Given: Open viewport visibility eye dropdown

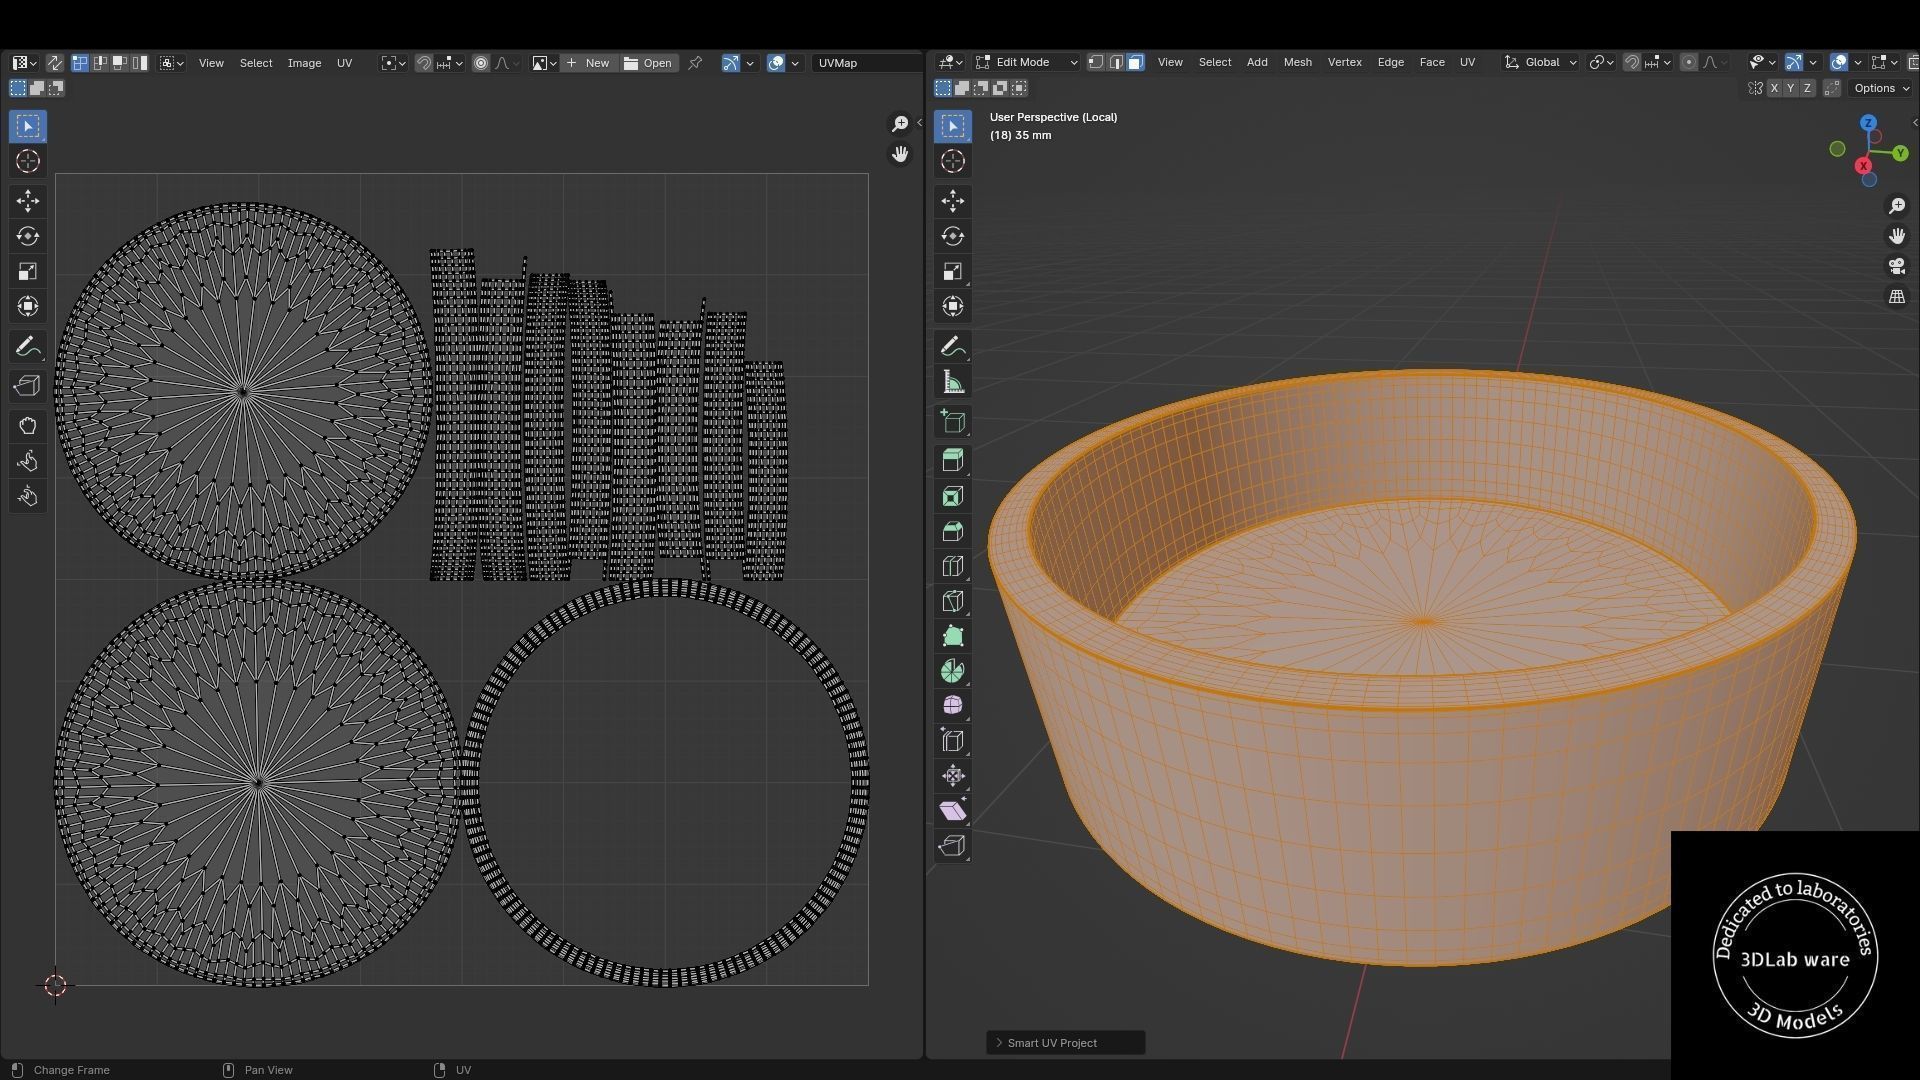Looking at the screenshot, I should tap(1762, 62).
